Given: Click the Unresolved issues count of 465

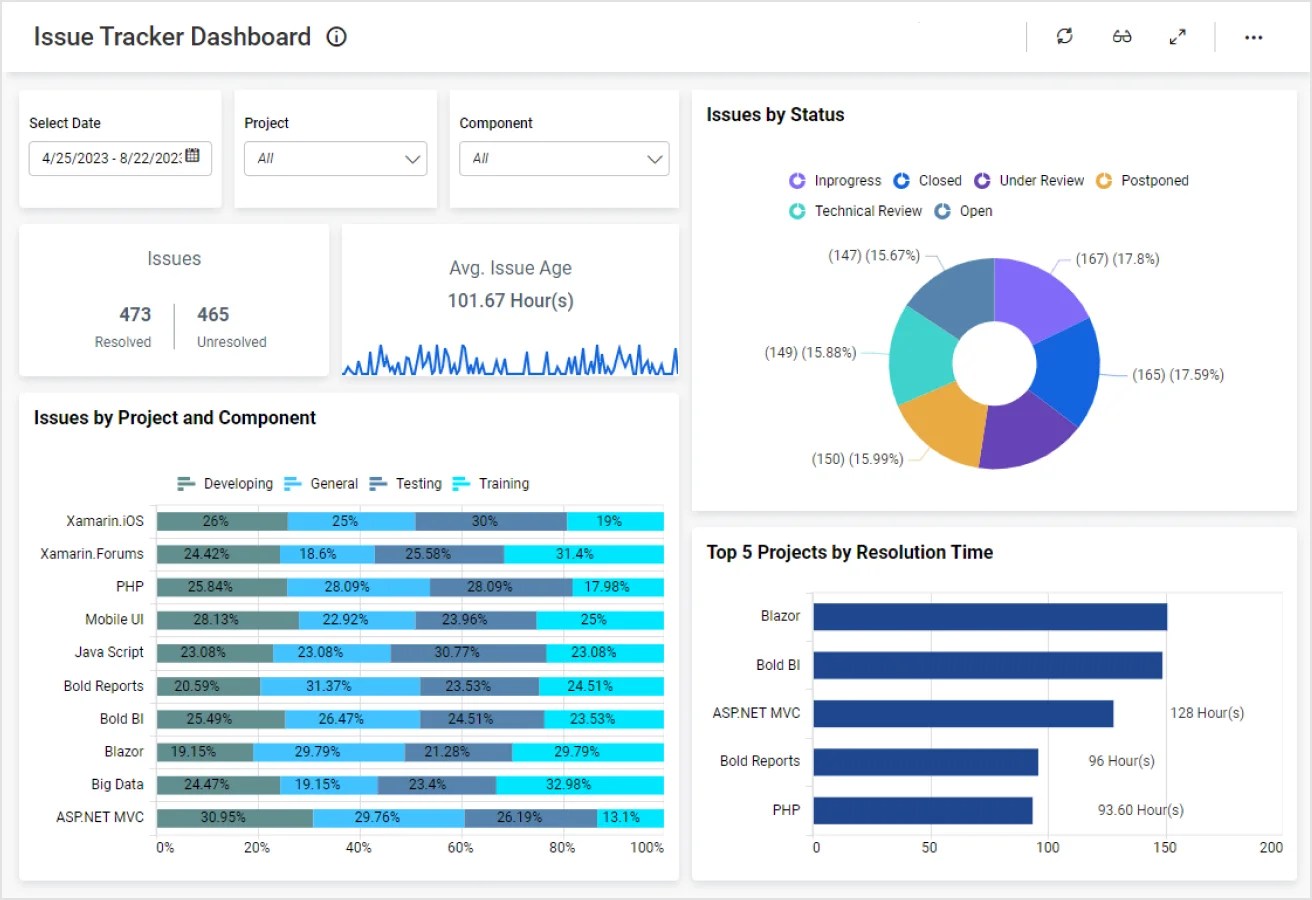Looking at the screenshot, I should (213, 314).
